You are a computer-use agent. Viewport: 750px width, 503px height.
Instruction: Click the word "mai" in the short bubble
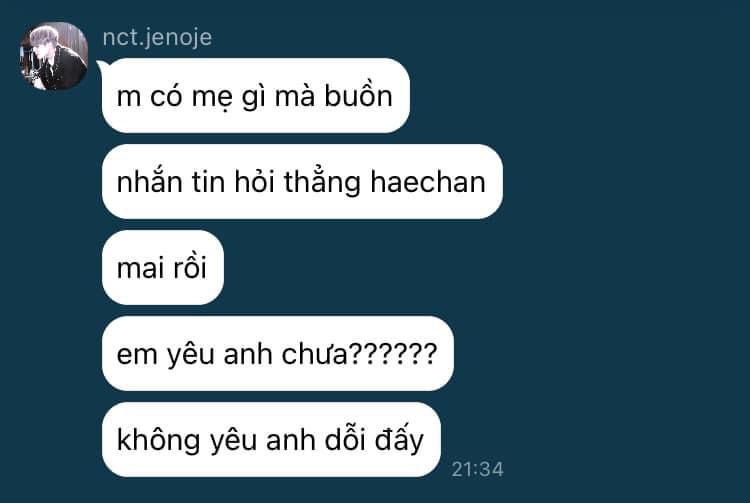(140, 268)
